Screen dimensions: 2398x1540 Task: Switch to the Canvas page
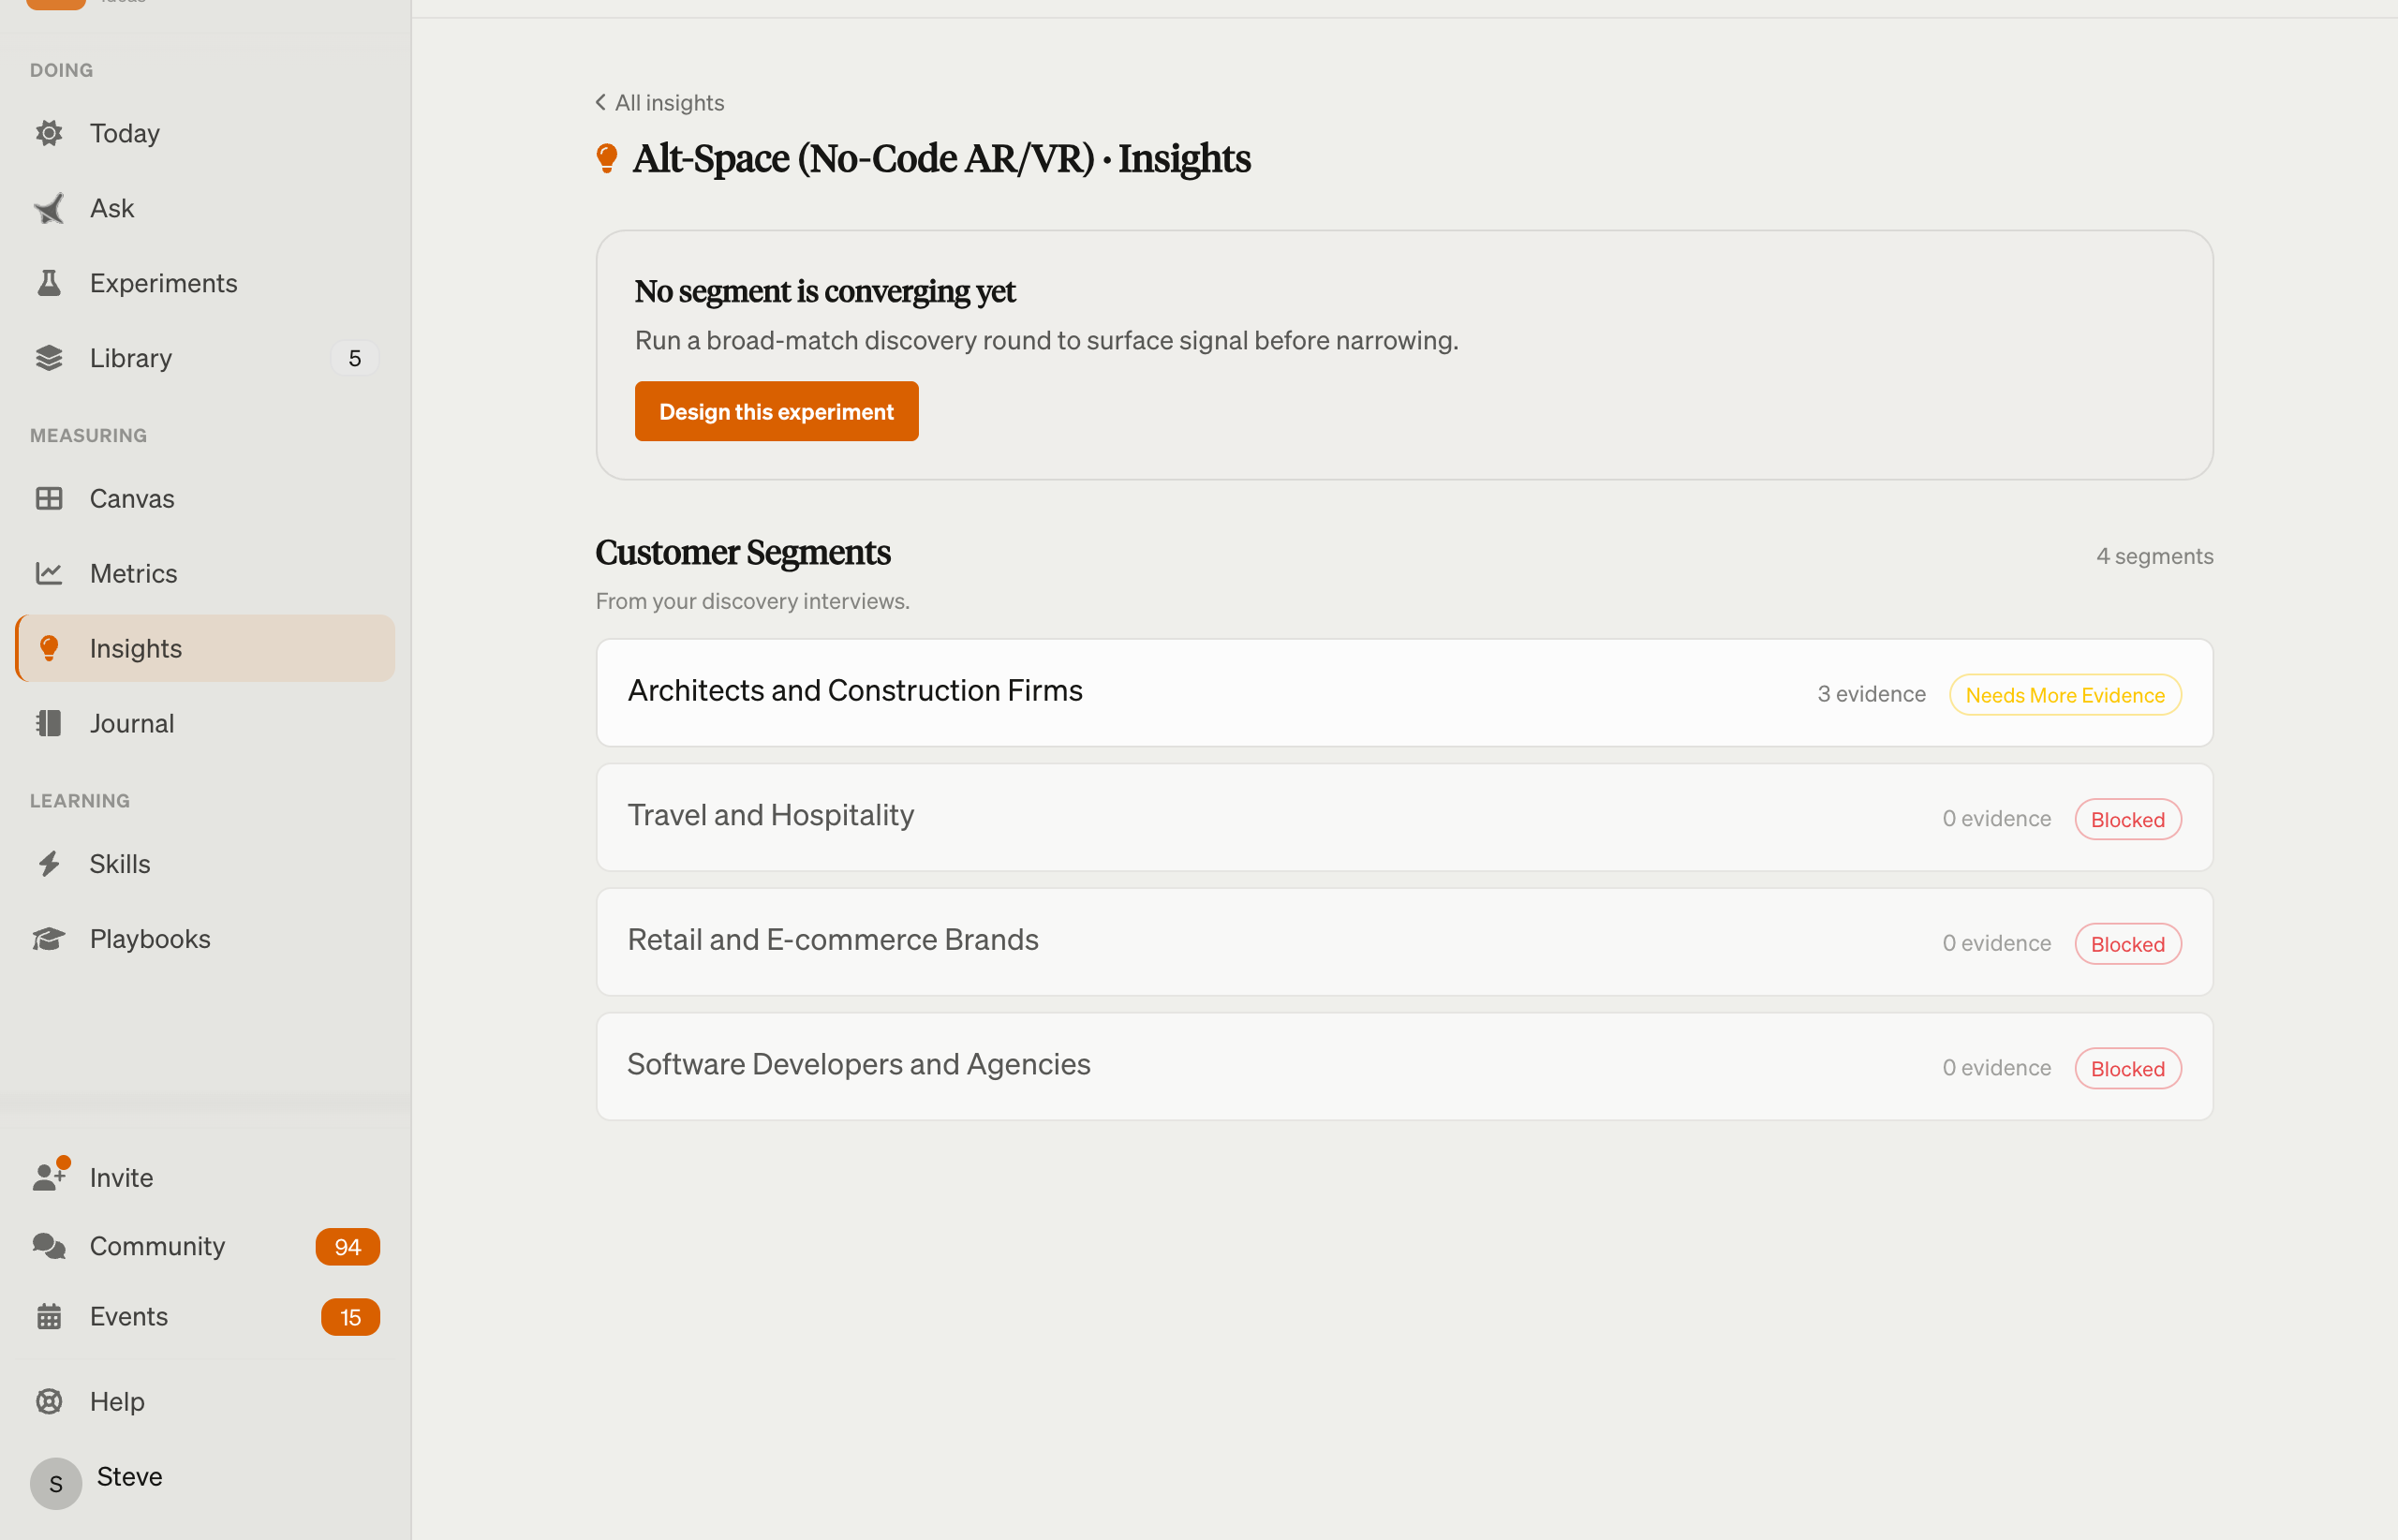[205, 498]
